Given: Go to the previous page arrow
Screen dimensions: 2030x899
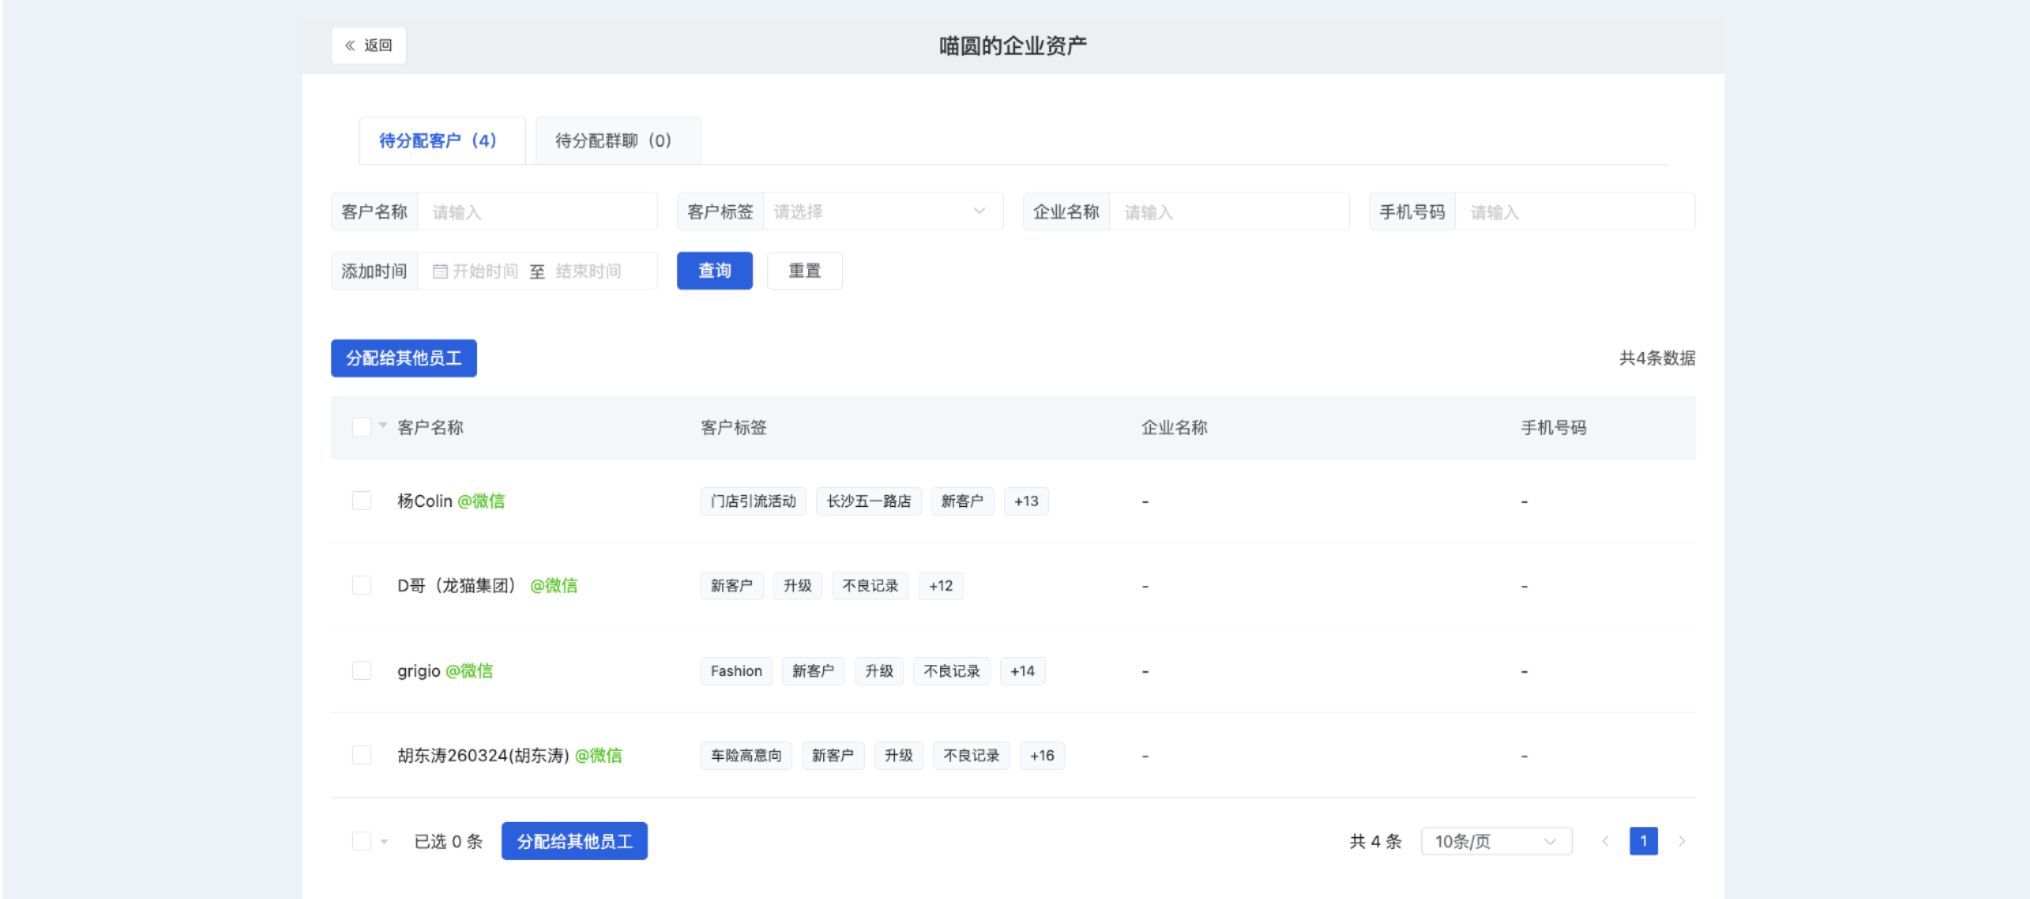Looking at the screenshot, I should [x=1605, y=841].
